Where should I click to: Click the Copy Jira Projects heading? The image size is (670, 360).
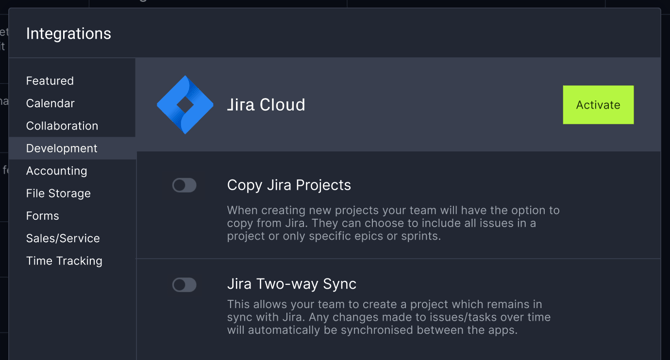pos(289,185)
